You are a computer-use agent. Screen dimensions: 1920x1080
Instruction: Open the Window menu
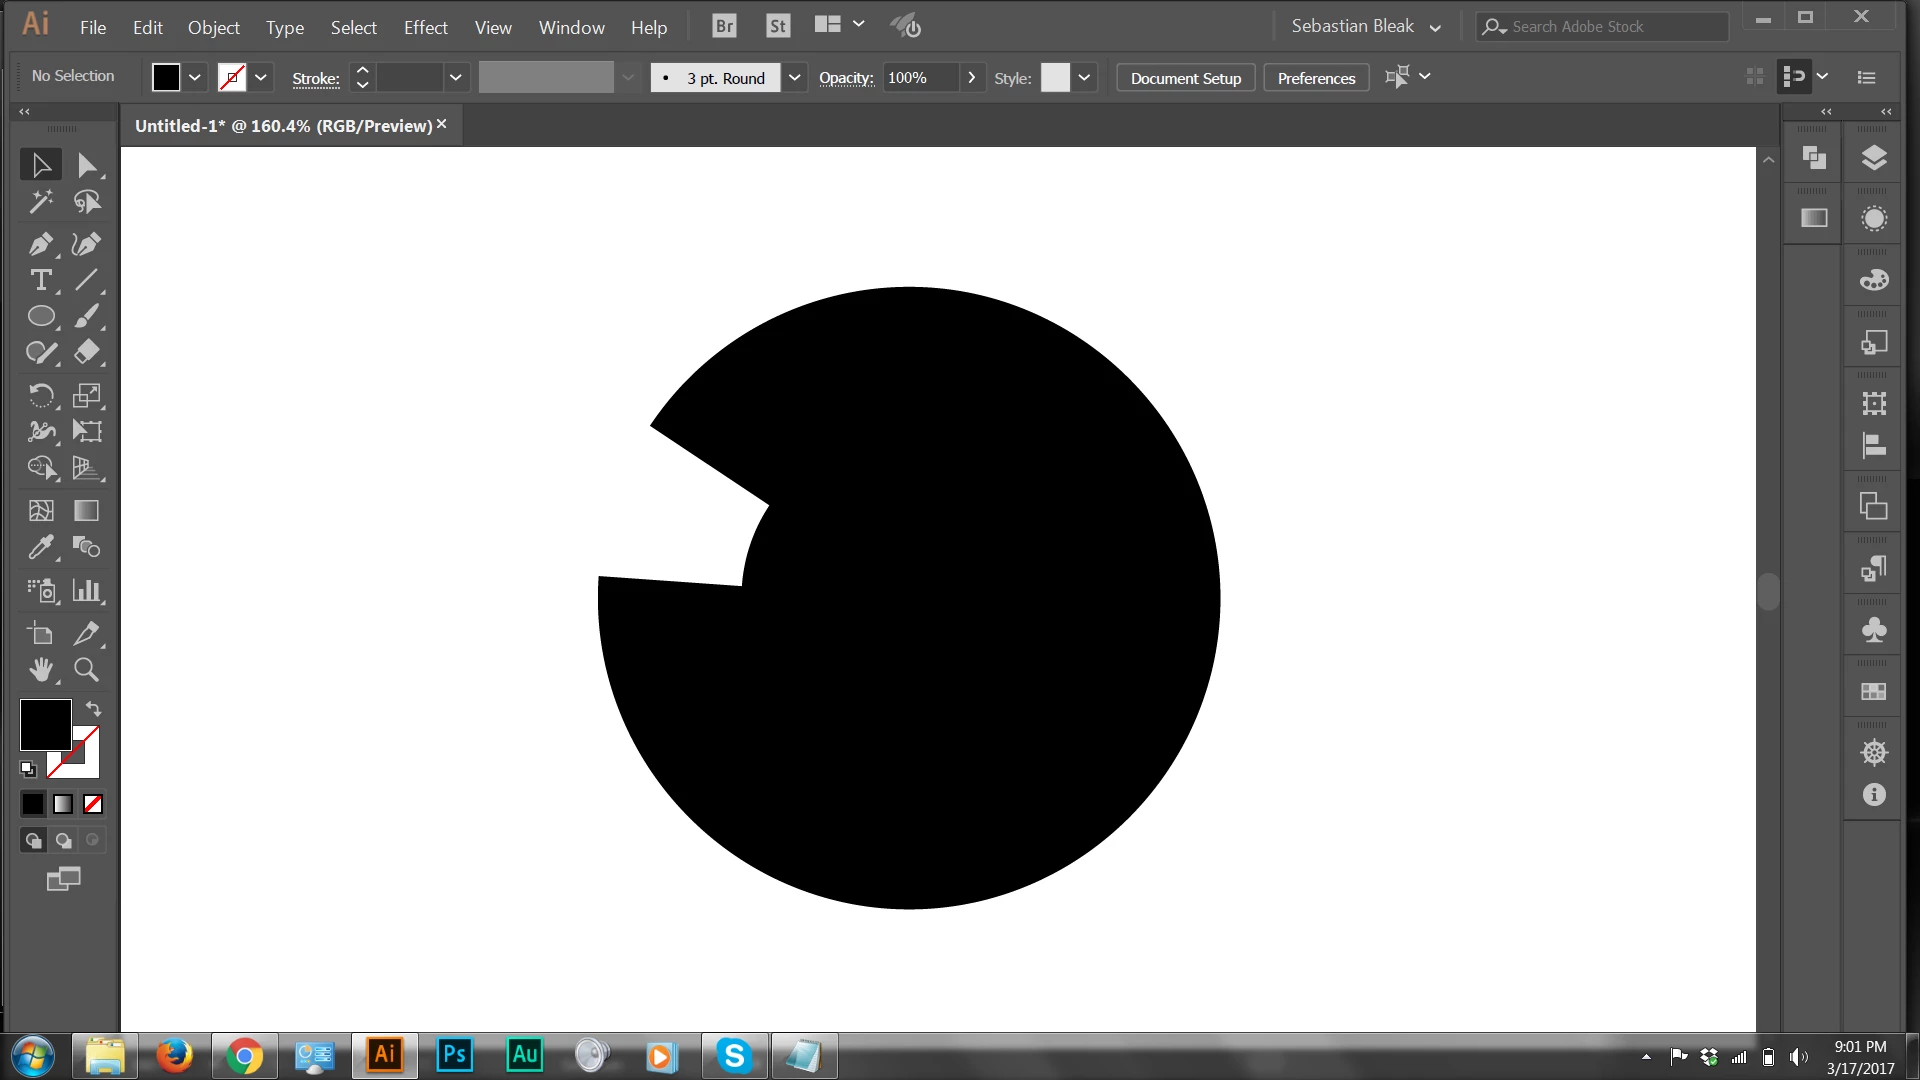[x=571, y=28]
